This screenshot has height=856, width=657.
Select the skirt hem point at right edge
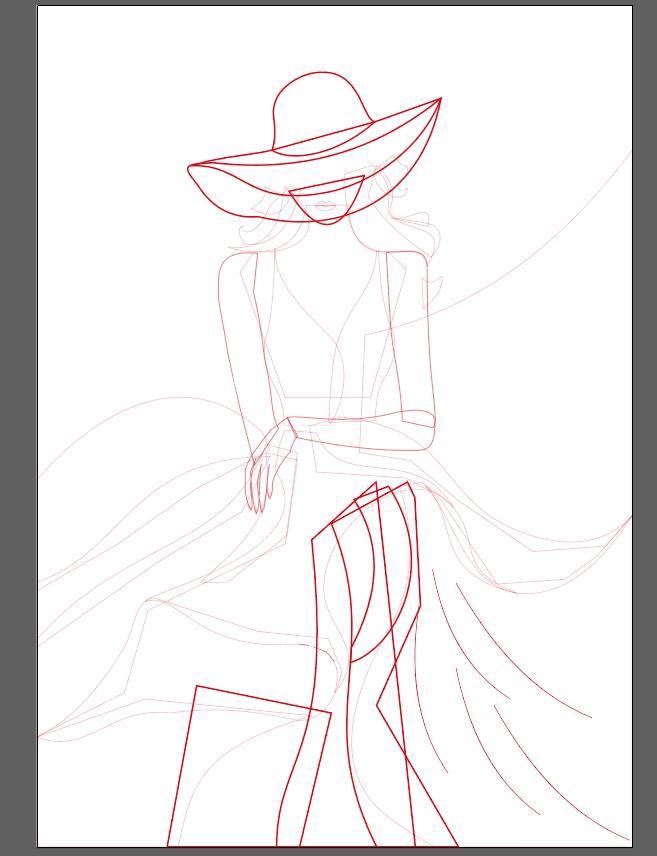[x=630, y=517]
